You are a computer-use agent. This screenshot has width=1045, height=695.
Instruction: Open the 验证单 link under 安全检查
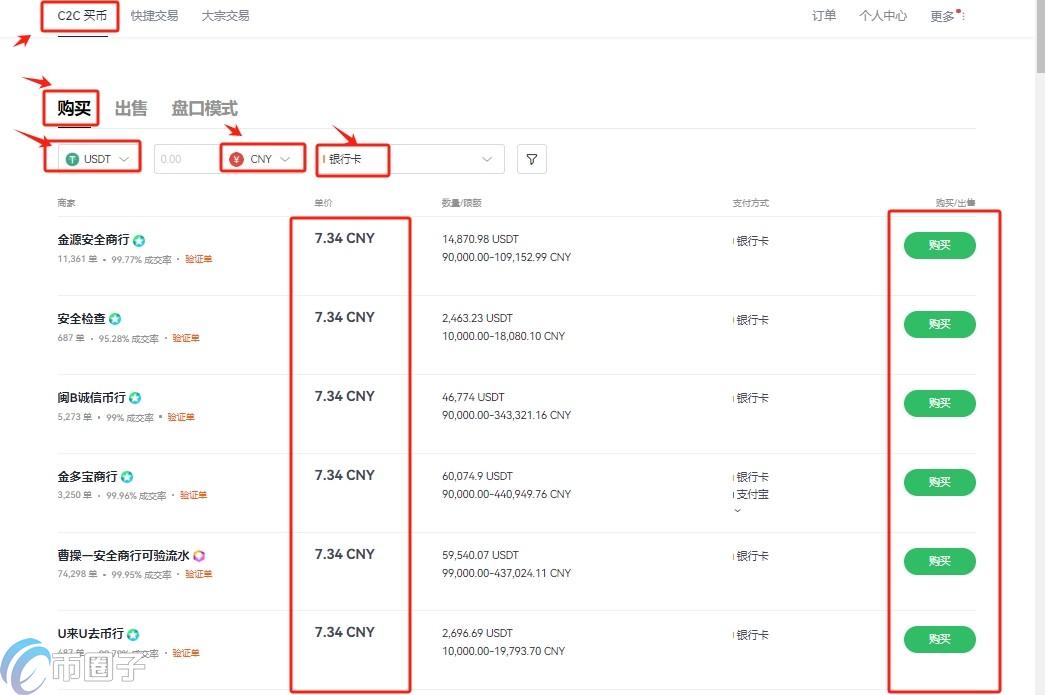click(x=186, y=338)
